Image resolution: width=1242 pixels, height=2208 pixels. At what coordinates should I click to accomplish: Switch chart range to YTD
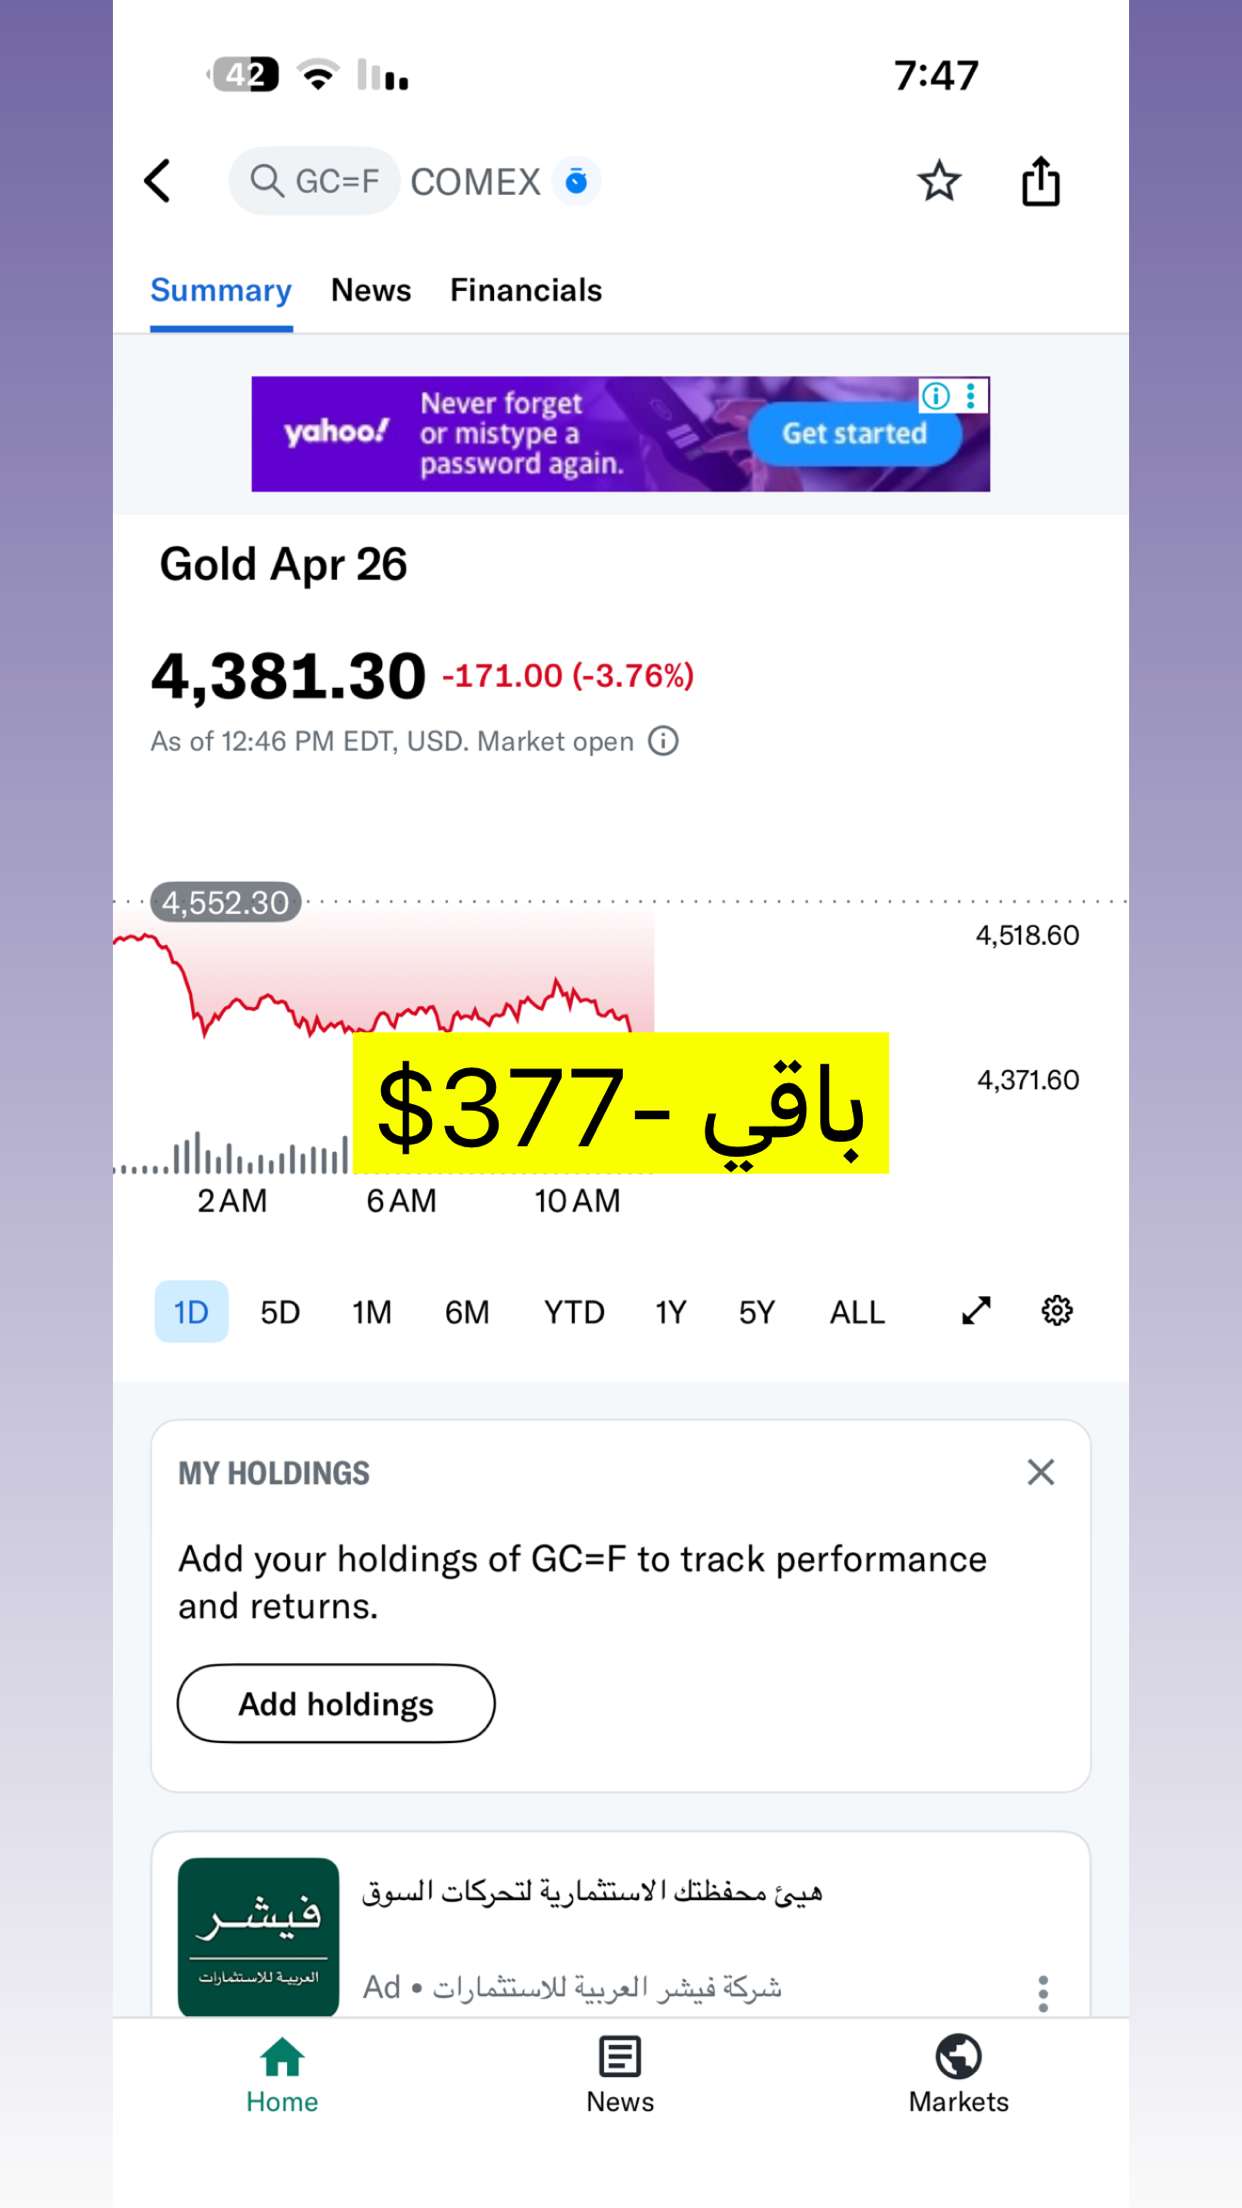[x=574, y=1311]
